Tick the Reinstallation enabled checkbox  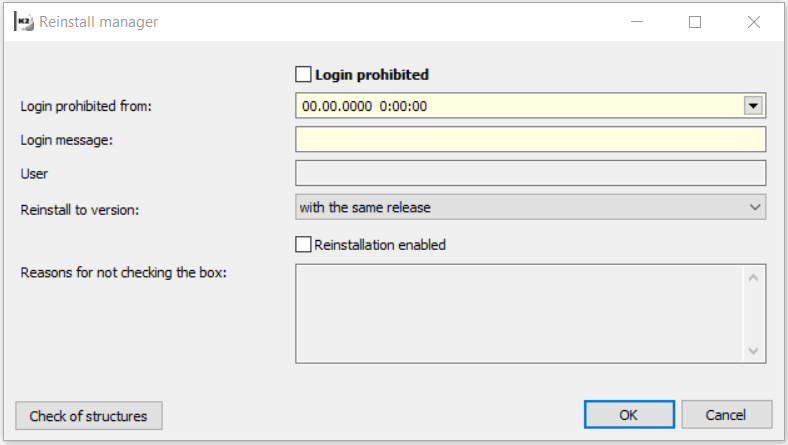pos(304,244)
